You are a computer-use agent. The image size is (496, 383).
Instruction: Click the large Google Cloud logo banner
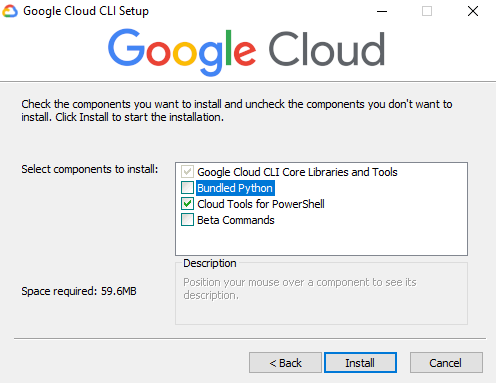click(247, 51)
